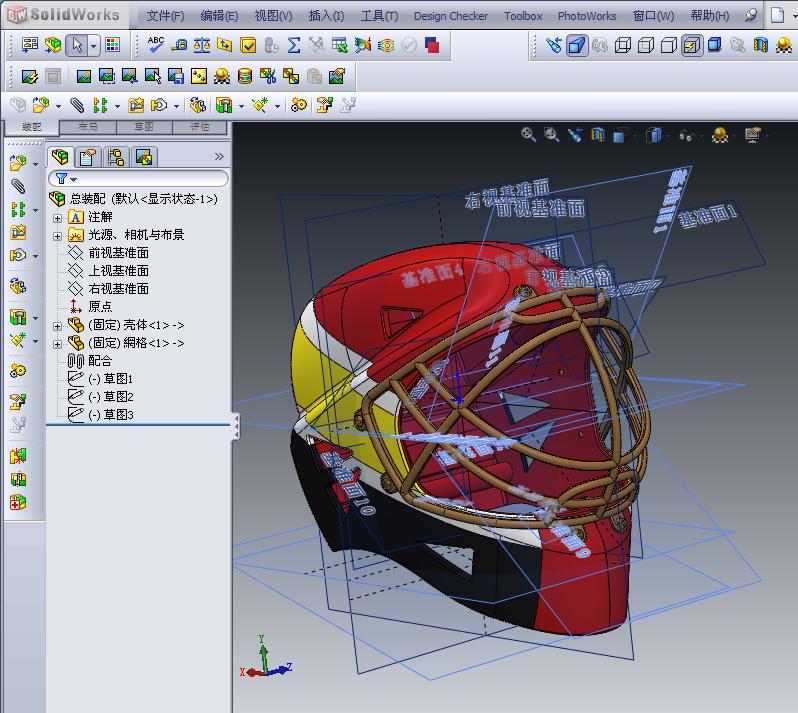Click the Section View icon in top toolbar
Image resolution: width=798 pixels, height=713 pixels.
point(761,45)
